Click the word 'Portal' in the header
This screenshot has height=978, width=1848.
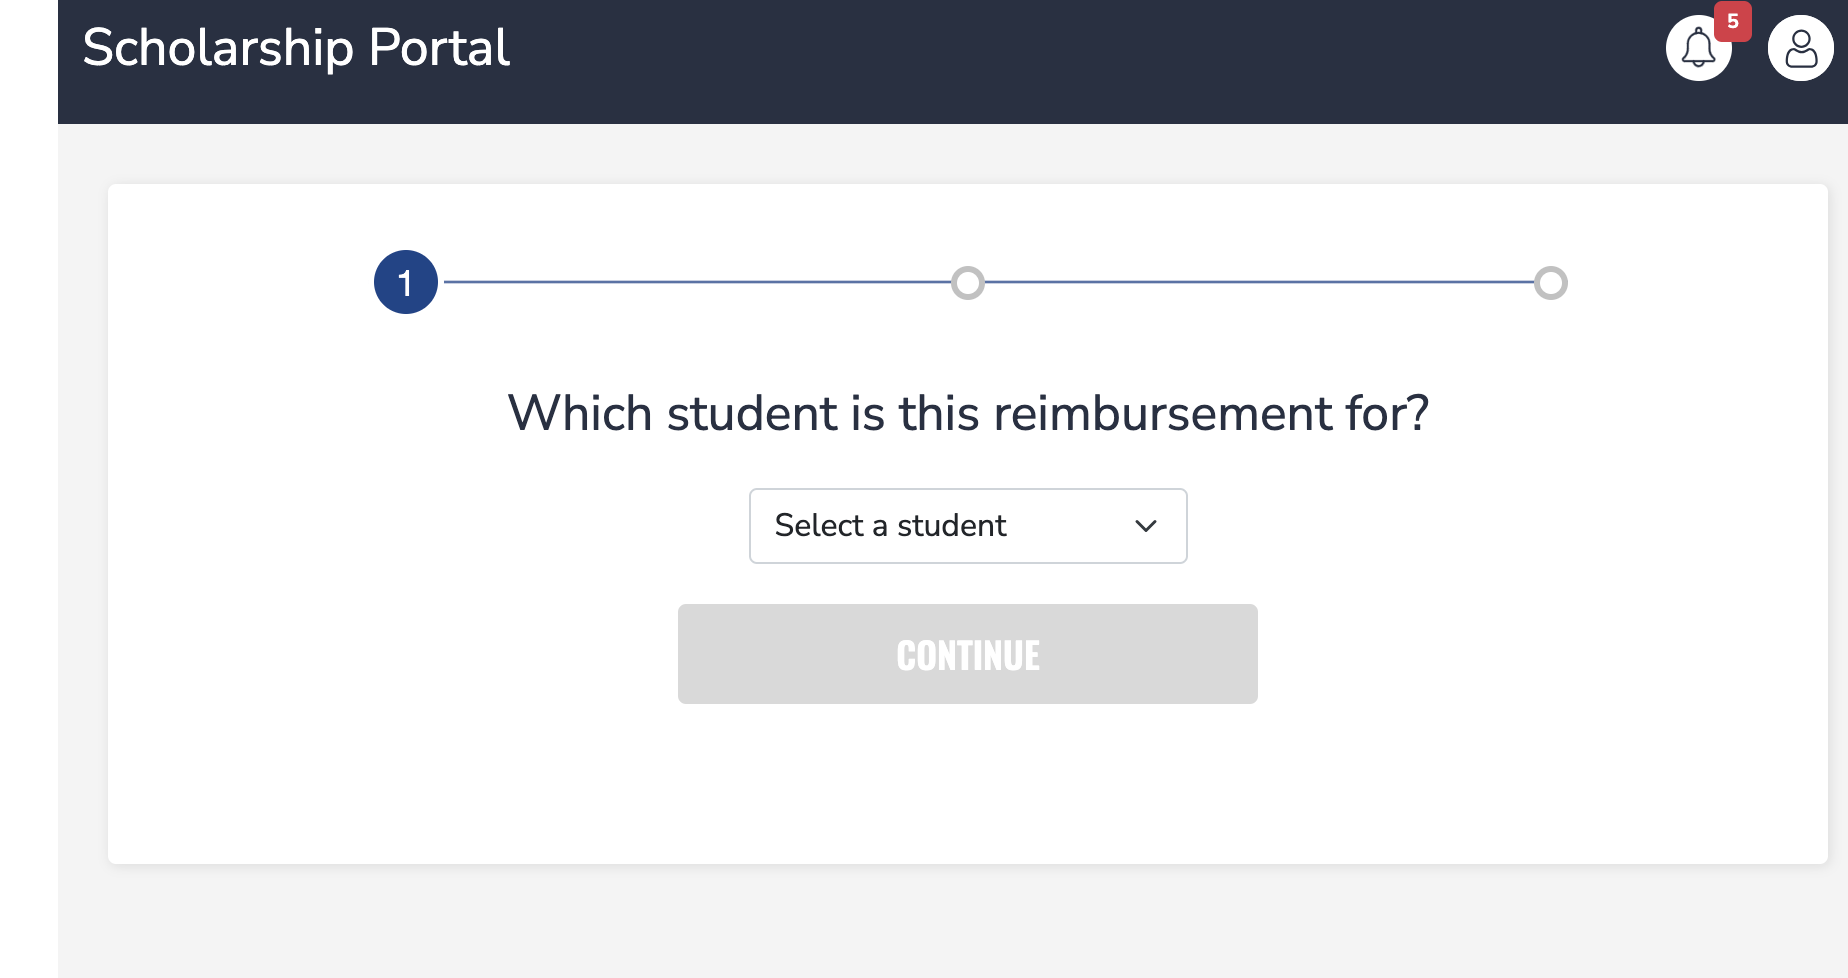(x=439, y=48)
